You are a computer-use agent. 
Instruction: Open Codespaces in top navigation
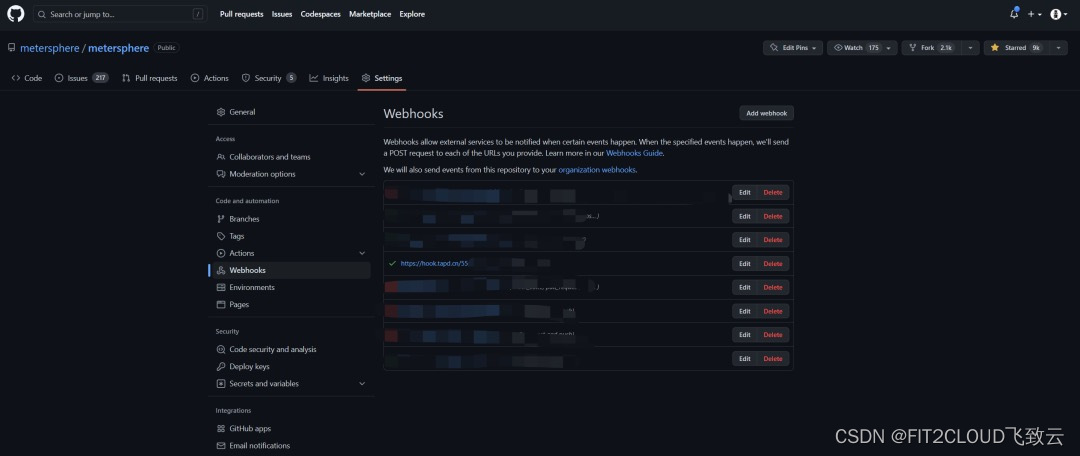[320, 14]
